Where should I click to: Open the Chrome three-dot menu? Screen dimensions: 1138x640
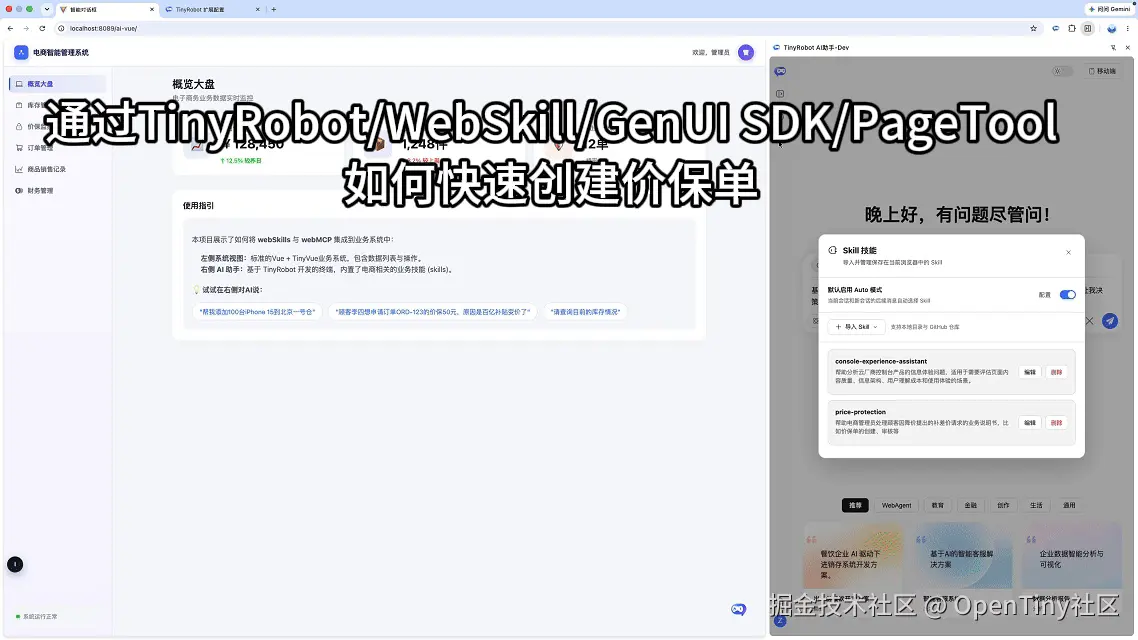pyautogui.click(x=1127, y=28)
